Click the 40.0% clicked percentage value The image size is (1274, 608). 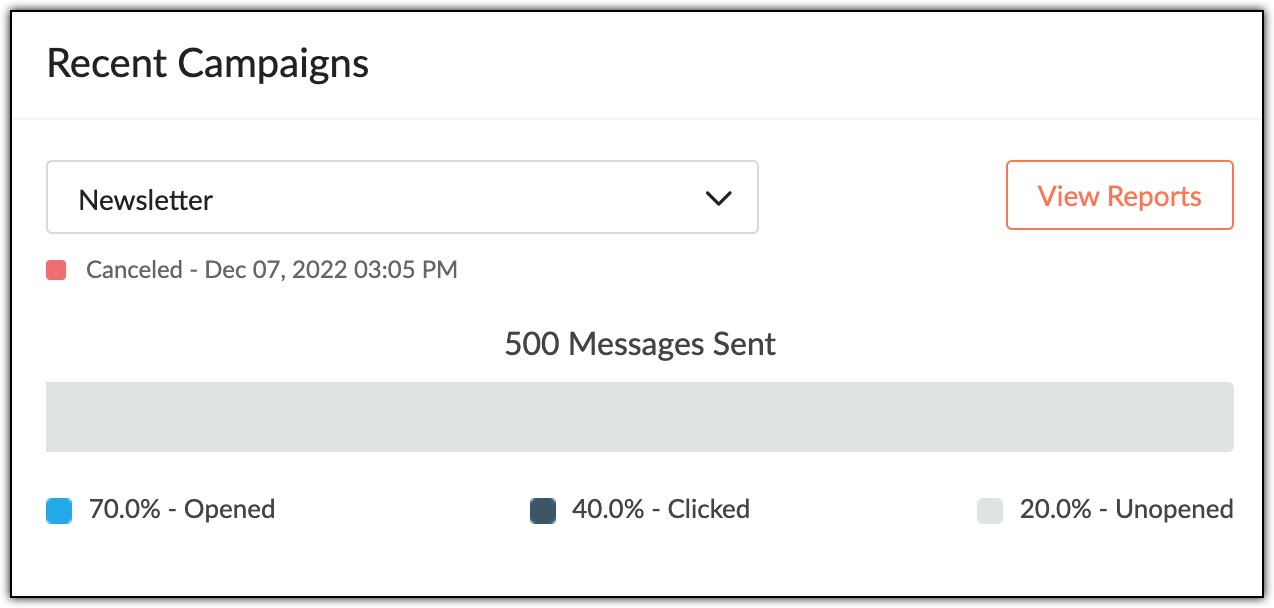click(607, 509)
